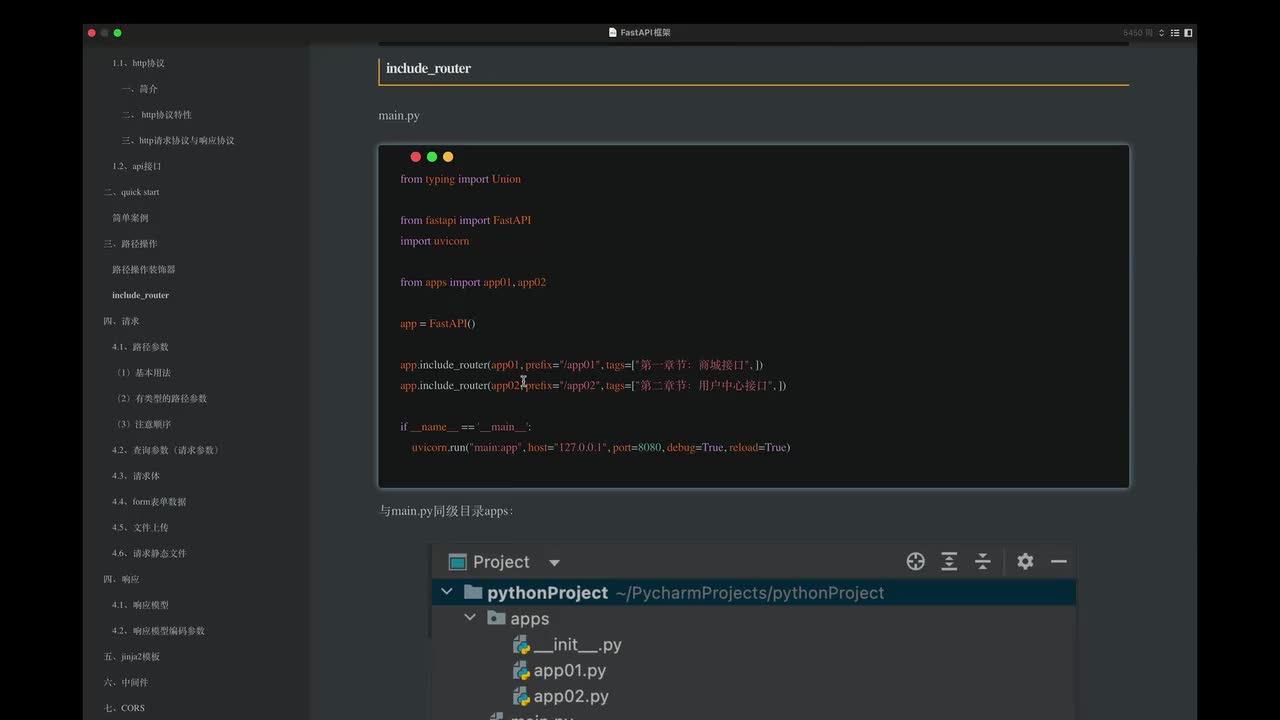This screenshot has width=1280, height=720.
Task: Select the pythonProject folder icon
Action: (x=473, y=592)
